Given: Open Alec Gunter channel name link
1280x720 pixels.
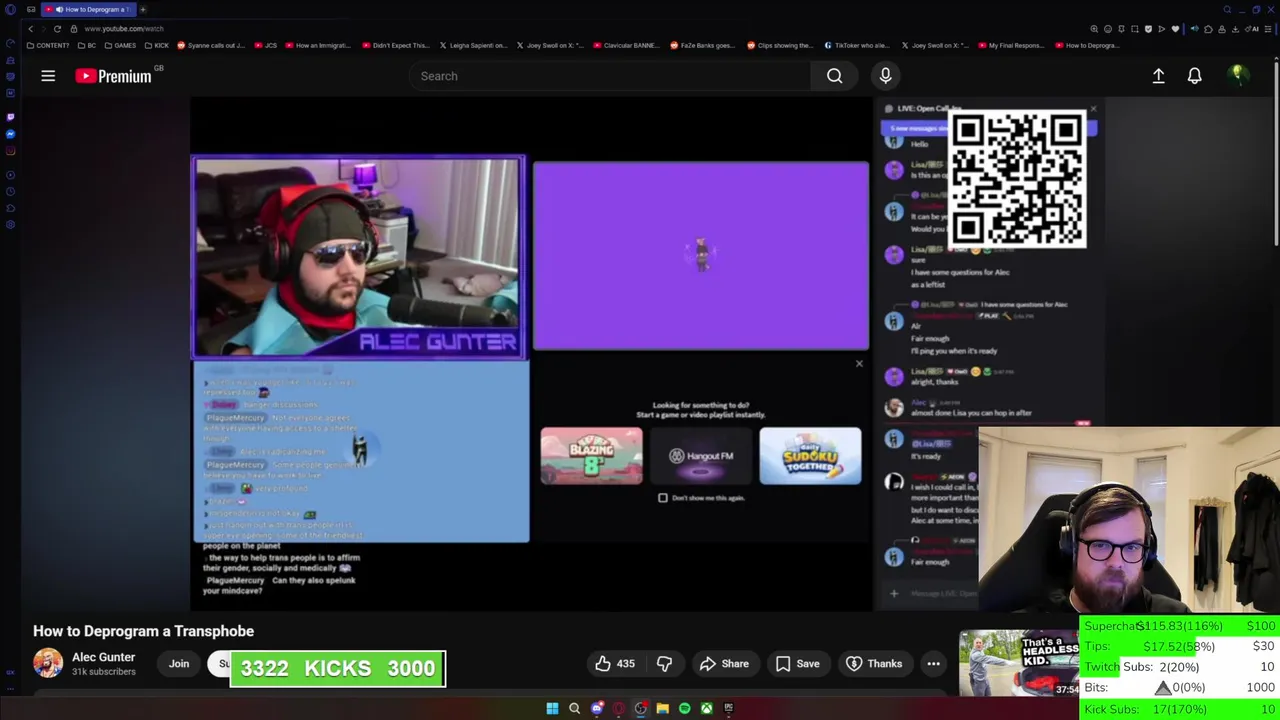Looking at the screenshot, I should coord(103,657).
